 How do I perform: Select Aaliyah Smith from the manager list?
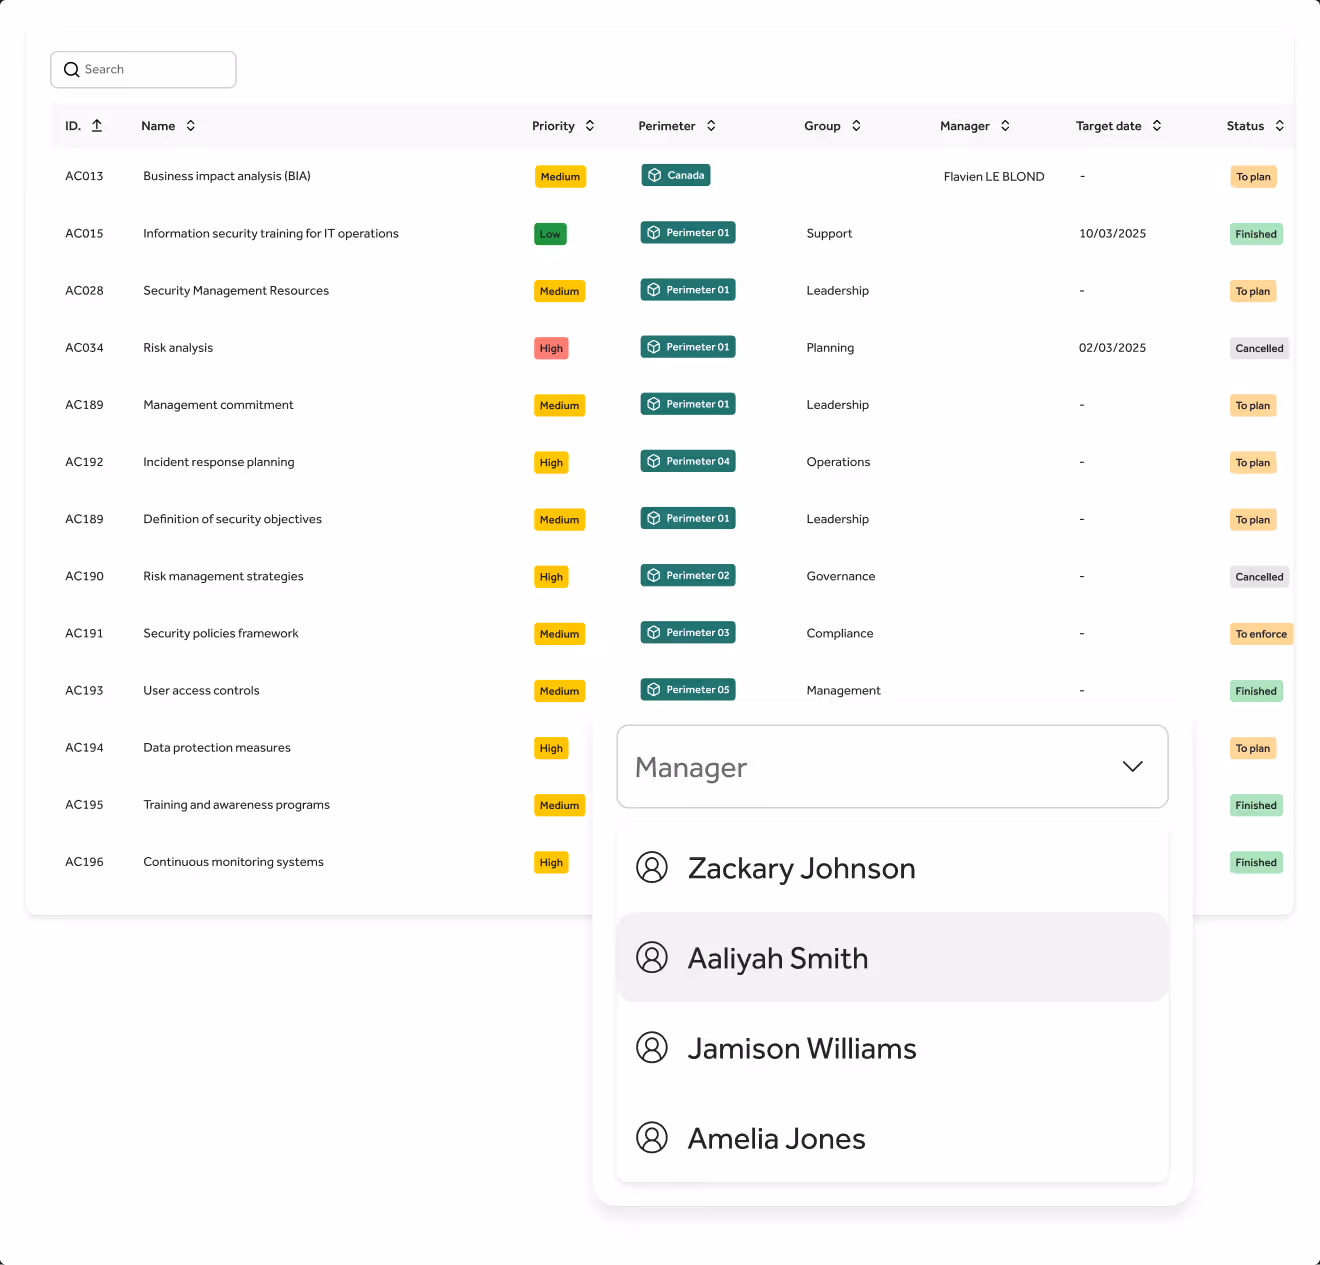click(777, 957)
